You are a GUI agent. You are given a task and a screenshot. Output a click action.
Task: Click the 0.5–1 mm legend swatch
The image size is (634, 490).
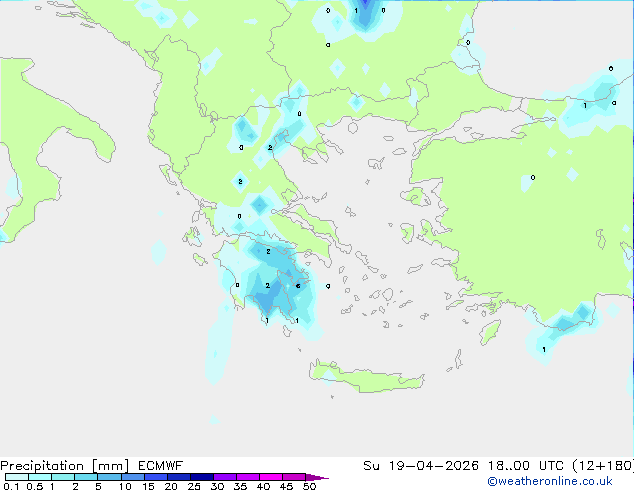coord(40,477)
